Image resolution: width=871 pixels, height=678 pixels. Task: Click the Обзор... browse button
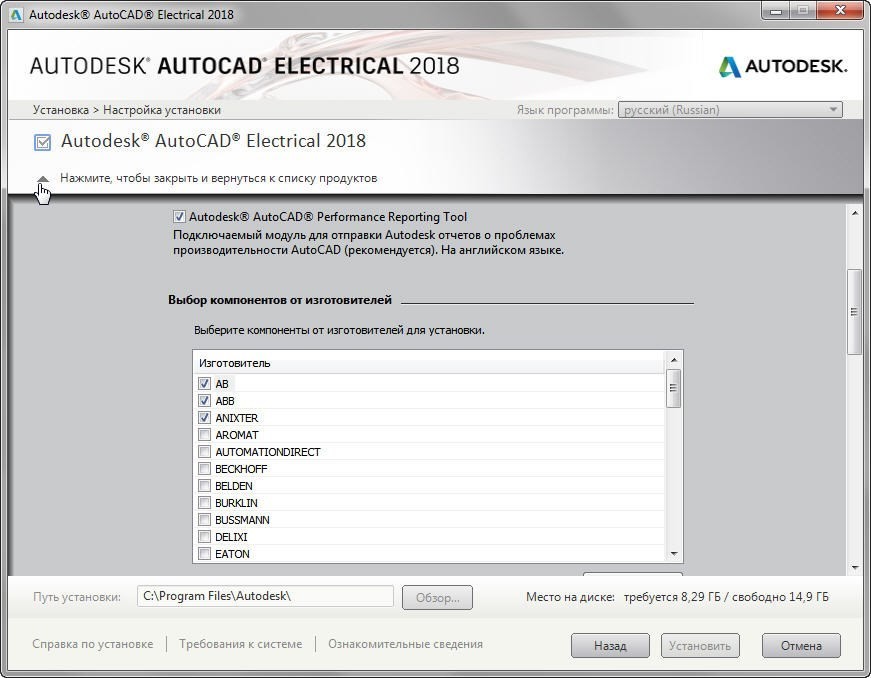point(438,597)
